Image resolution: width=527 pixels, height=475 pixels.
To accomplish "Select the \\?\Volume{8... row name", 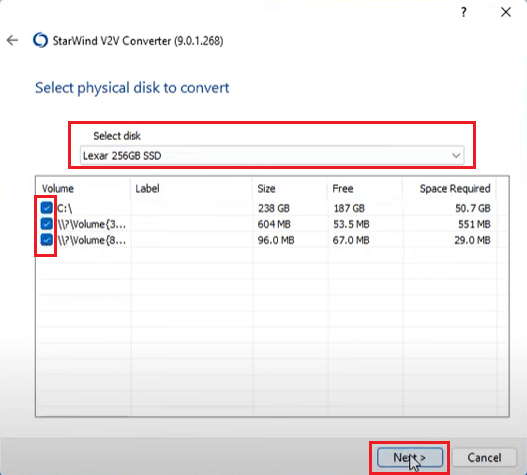I will (92, 240).
